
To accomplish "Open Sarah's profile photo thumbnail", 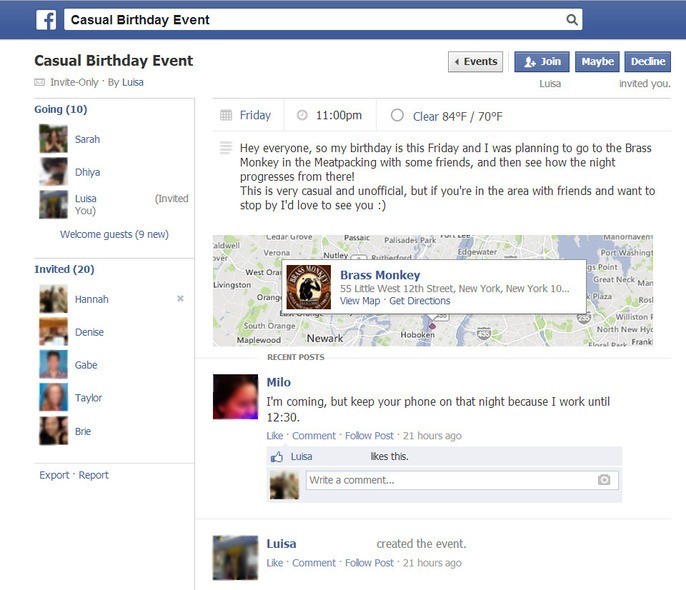I will (x=53, y=139).
